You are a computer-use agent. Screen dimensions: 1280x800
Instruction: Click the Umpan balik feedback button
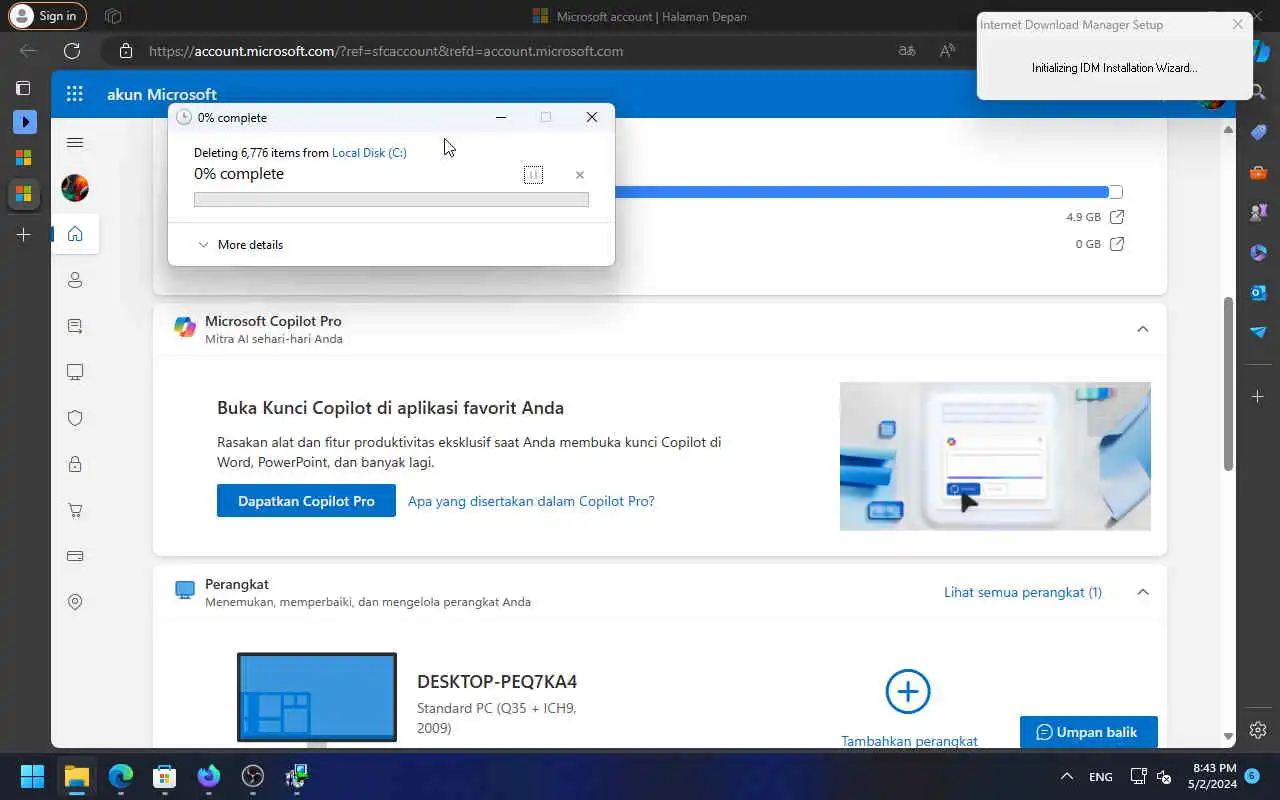(1089, 732)
